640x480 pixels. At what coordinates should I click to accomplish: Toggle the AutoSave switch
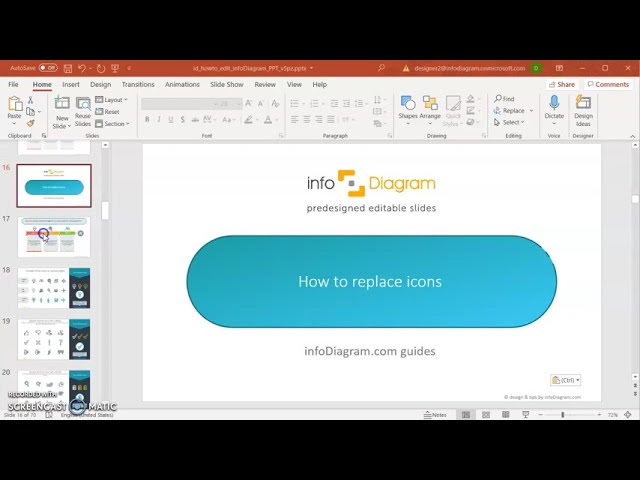(x=48, y=68)
